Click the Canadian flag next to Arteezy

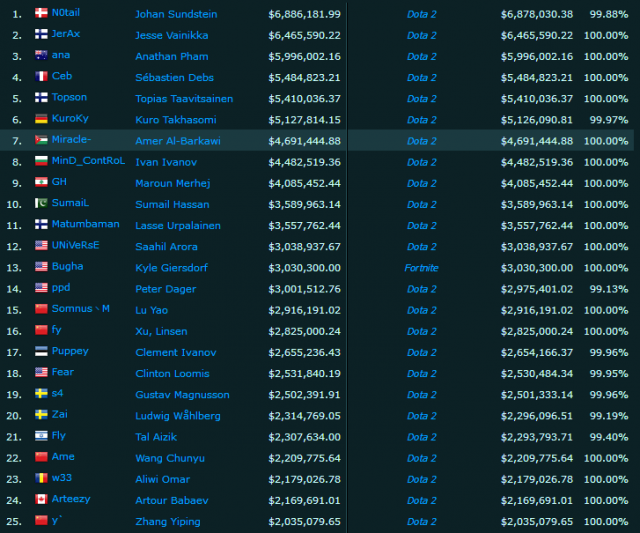tap(41, 500)
